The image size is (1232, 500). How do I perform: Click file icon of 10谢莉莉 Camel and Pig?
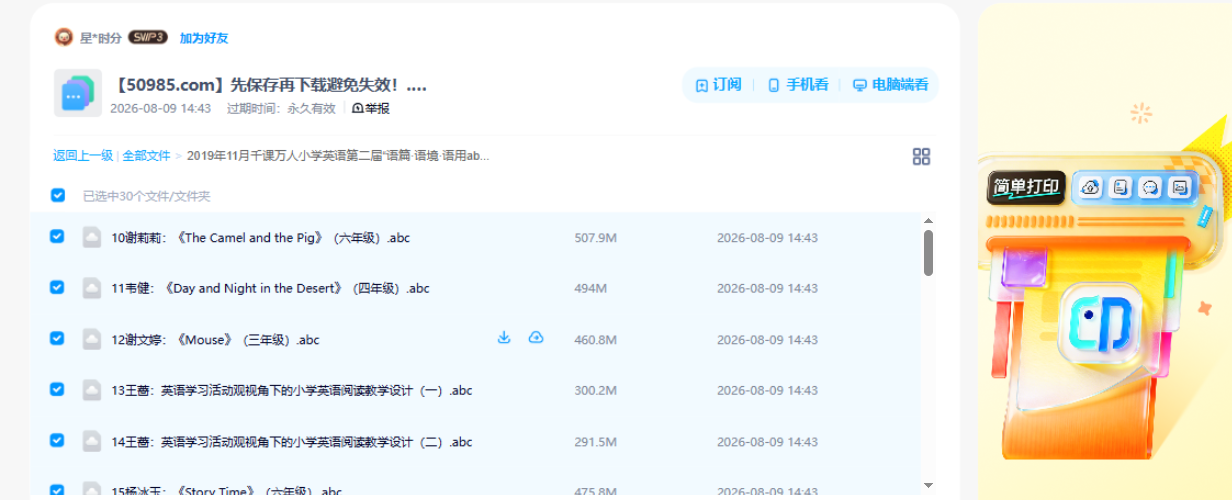[92, 237]
